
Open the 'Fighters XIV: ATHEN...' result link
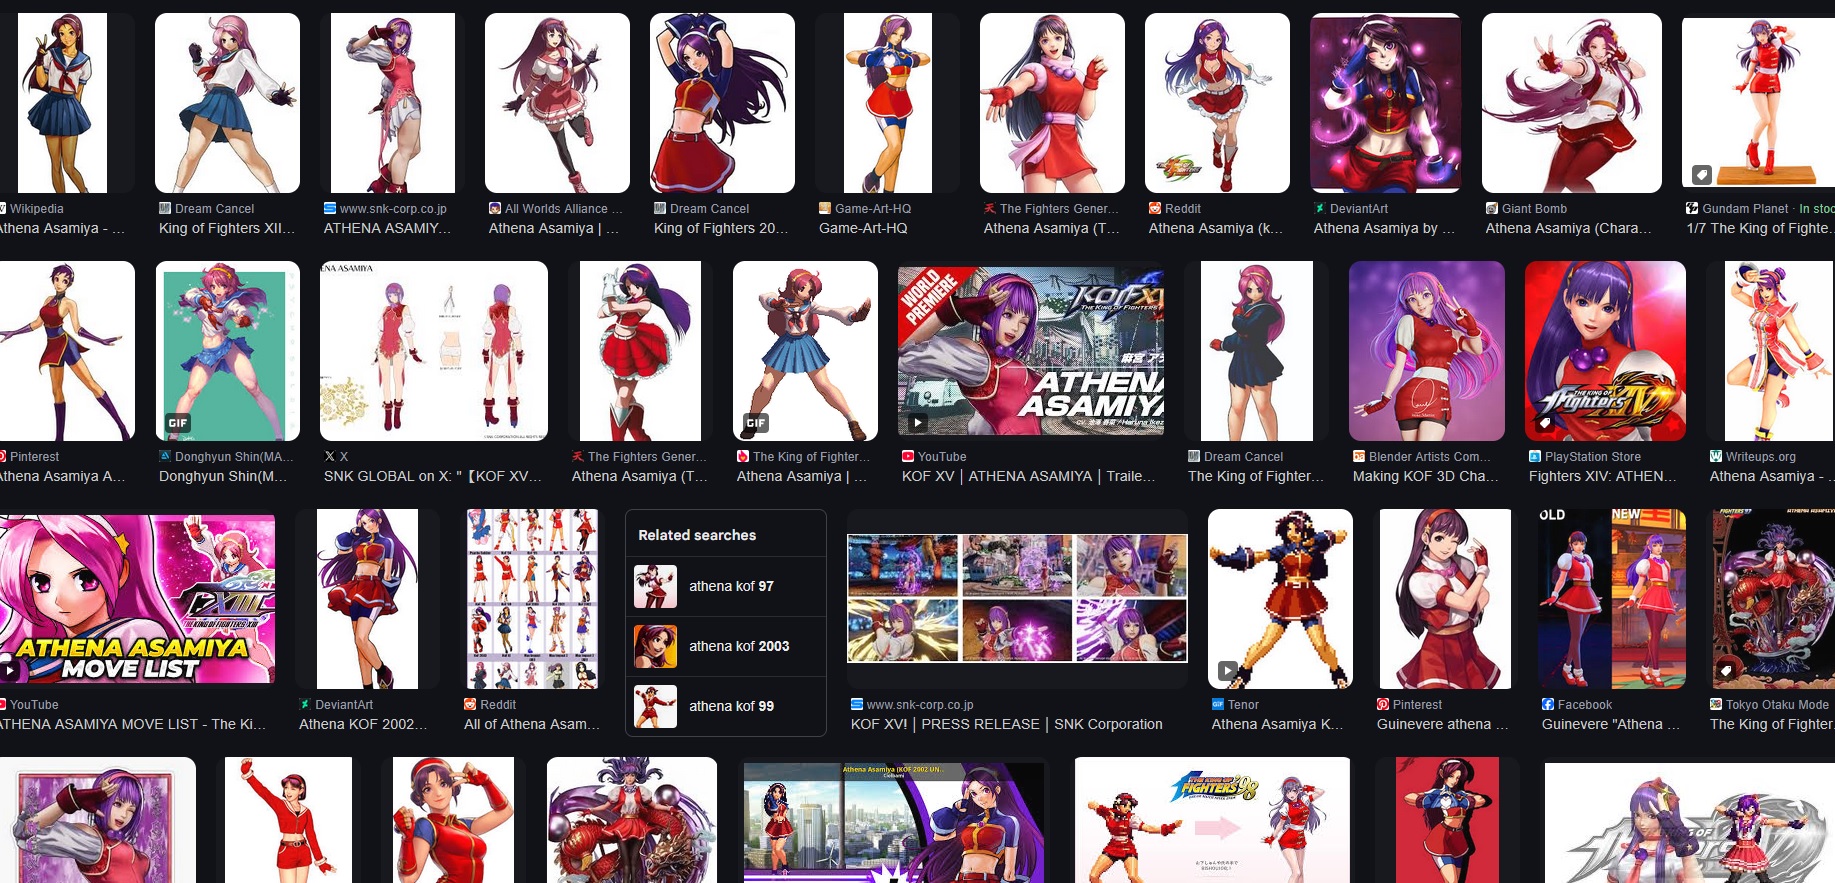(1603, 476)
